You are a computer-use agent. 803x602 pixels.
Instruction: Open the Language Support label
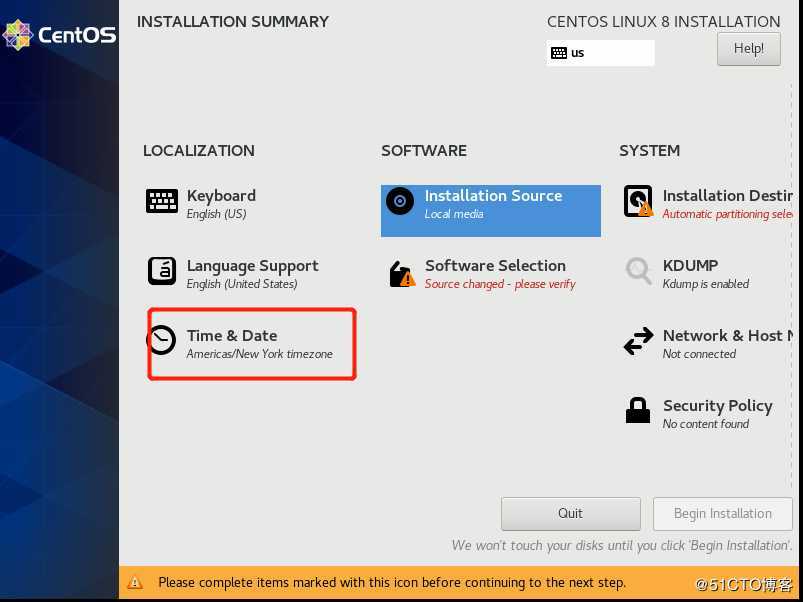tap(252, 266)
